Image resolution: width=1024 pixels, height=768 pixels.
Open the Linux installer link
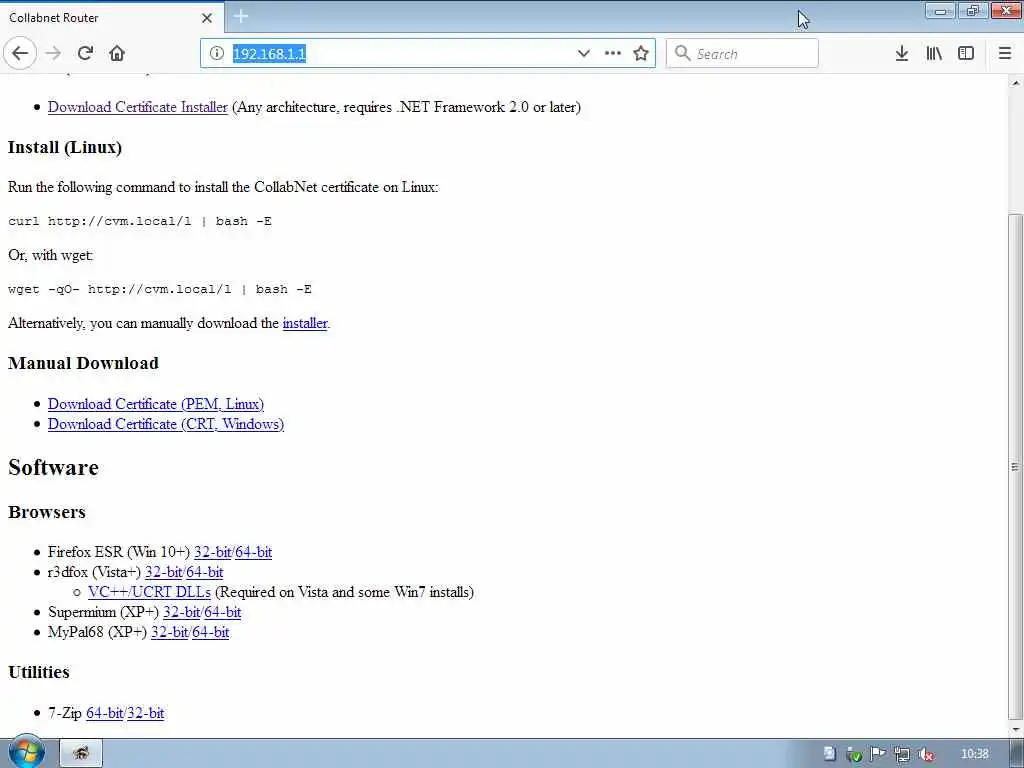[305, 323]
